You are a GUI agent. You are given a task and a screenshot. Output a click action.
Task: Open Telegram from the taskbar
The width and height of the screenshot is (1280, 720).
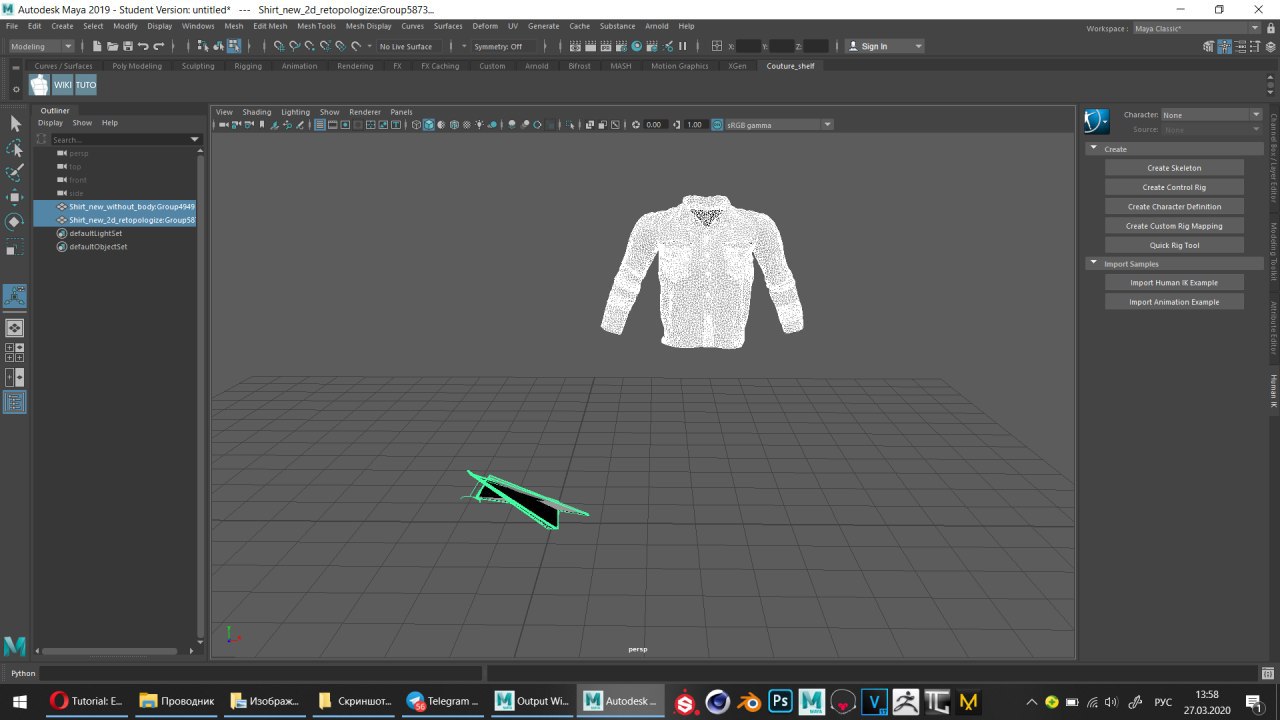click(x=444, y=701)
